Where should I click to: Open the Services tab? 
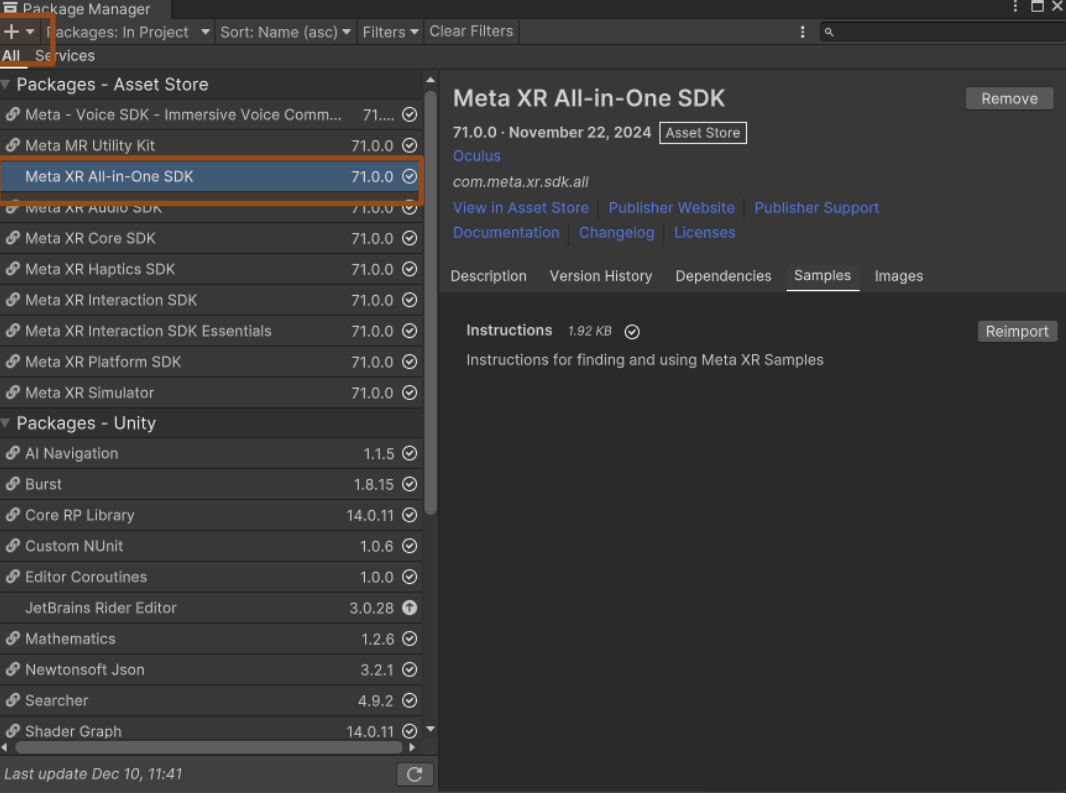click(x=65, y=56)
